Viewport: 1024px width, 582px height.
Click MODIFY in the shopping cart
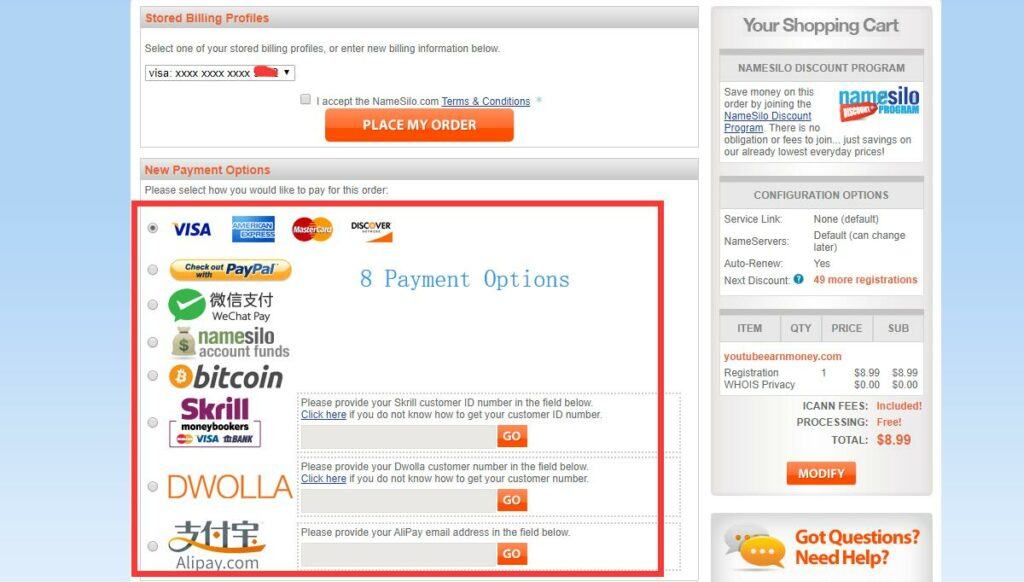point(821,474)
